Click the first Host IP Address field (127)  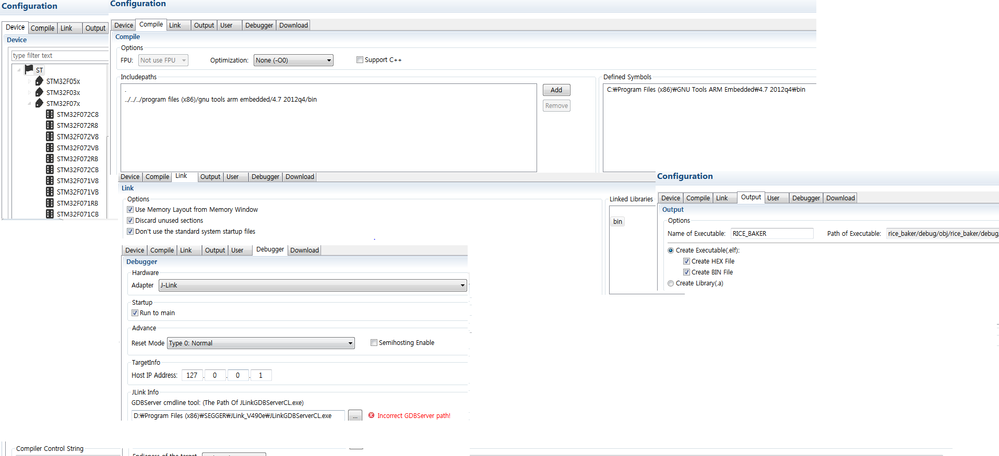point(191,375)
